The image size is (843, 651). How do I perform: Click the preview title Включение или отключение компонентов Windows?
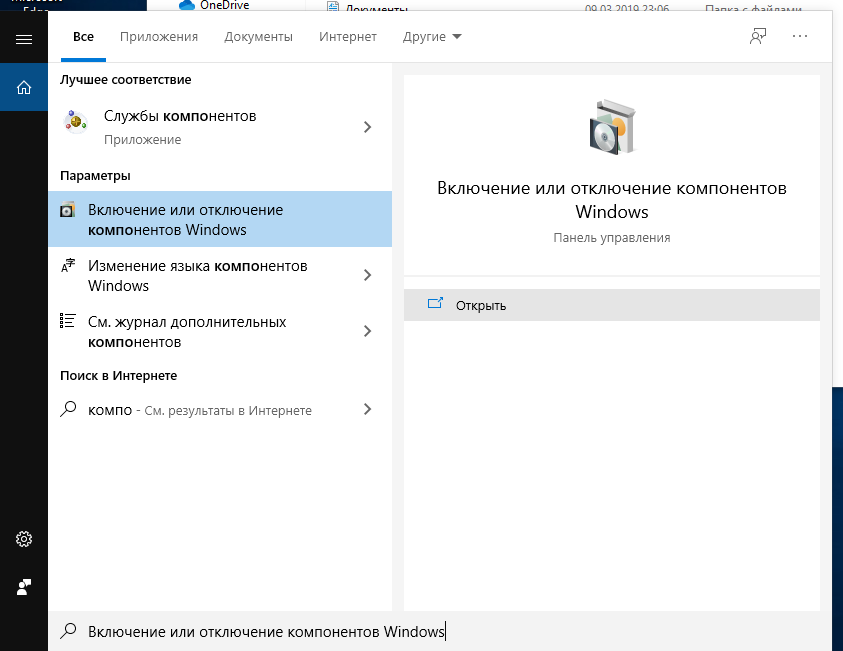[x=612, y=199]
